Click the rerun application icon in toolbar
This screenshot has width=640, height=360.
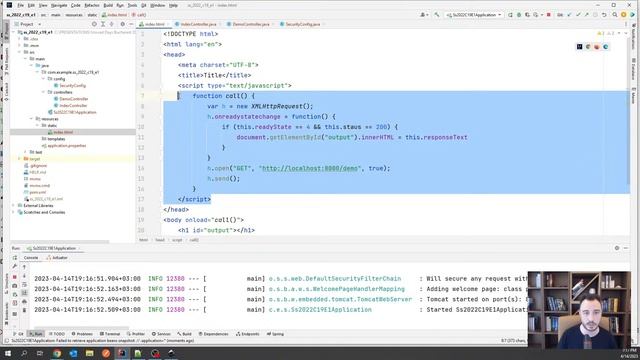click(510, 15)
